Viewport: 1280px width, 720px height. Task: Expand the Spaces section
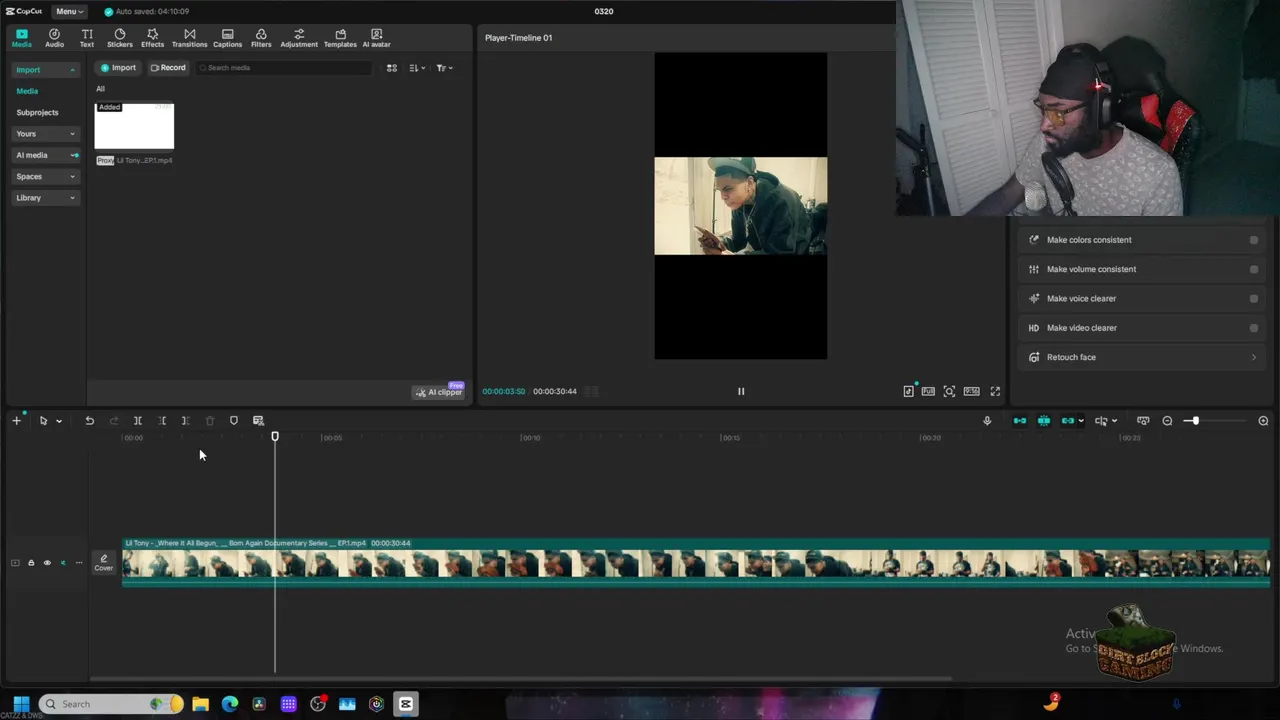46,176
